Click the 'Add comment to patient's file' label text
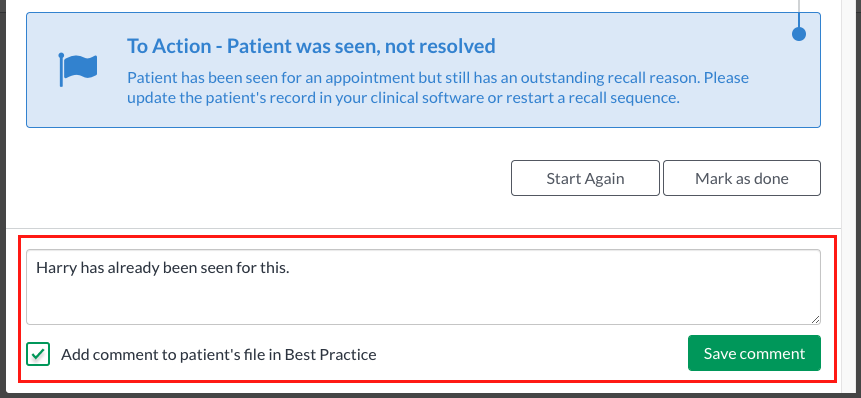 (x=219, y=355)
